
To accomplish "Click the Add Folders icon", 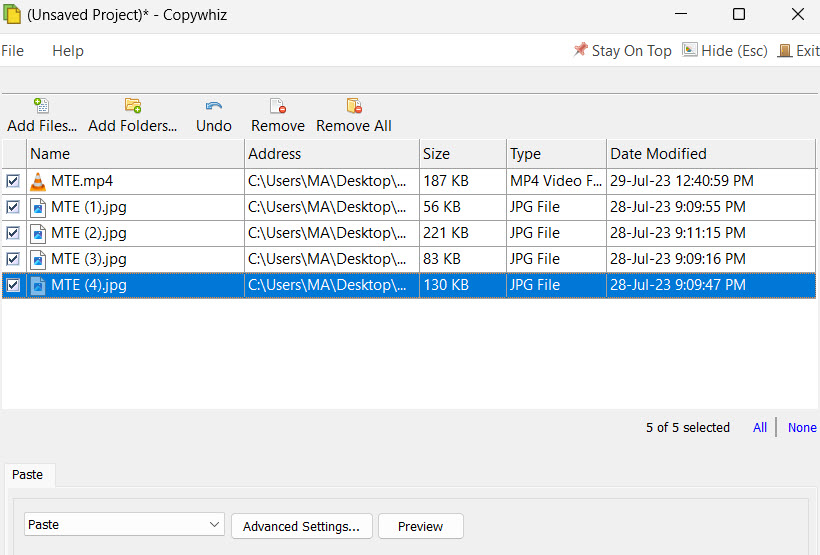I will 133,106.
